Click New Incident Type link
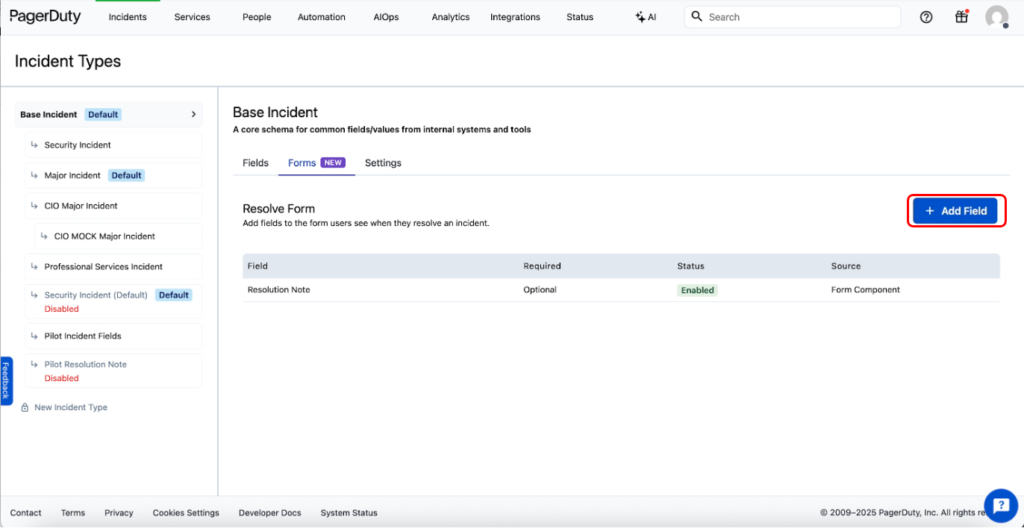The height and width of the screenshot is (528, 1024). (x=70, y=408)
